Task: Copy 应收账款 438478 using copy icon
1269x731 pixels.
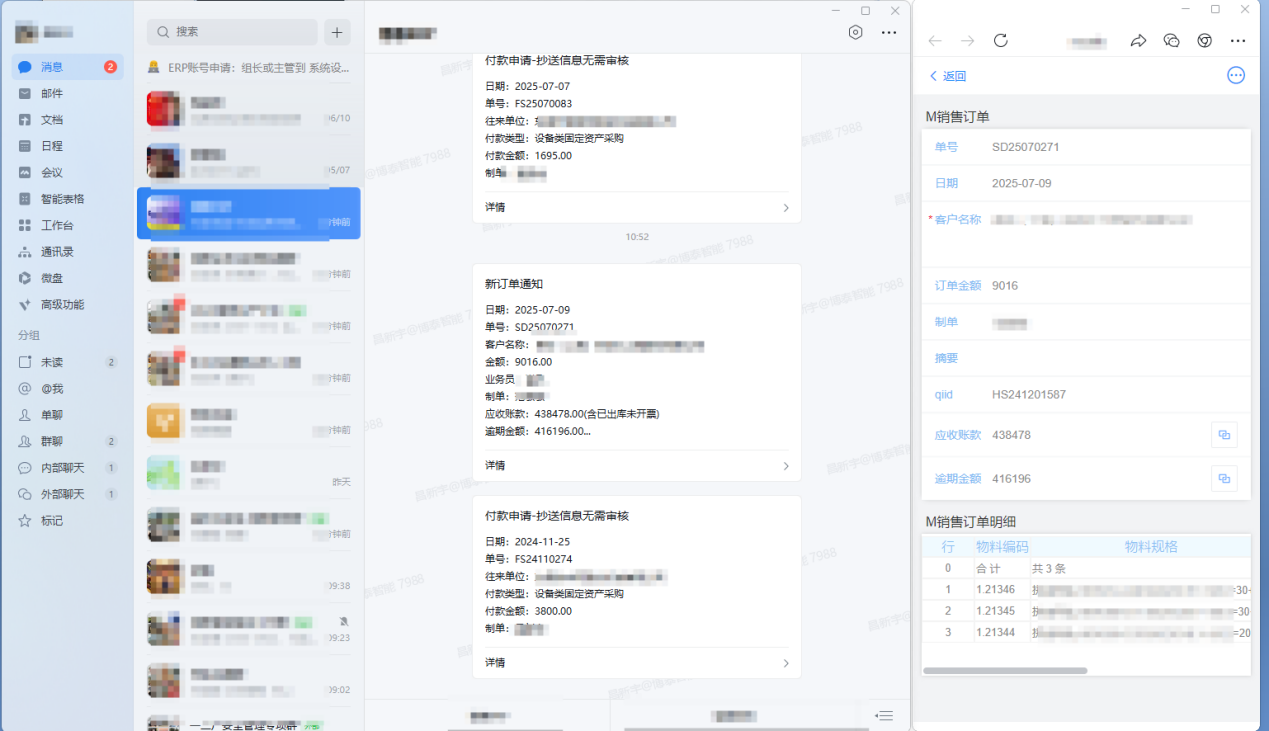Action: [1224, 434]
